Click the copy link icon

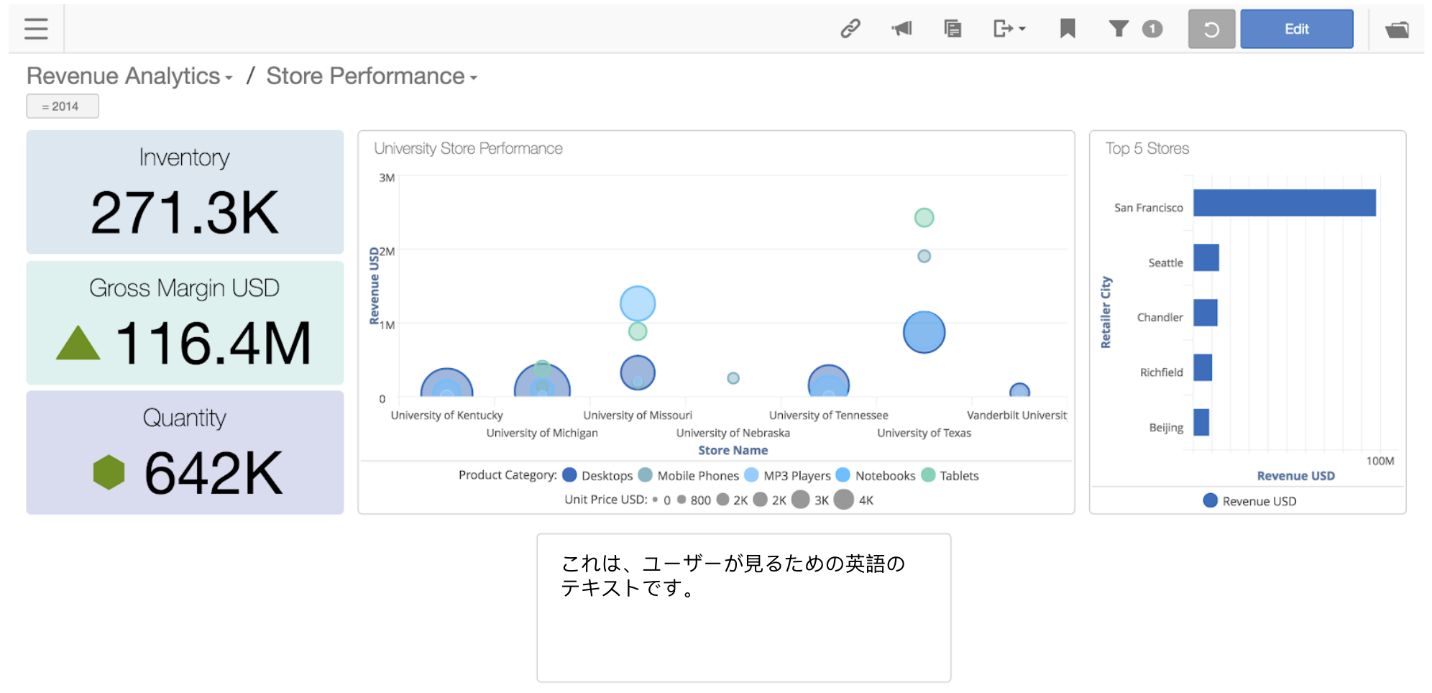850,29
